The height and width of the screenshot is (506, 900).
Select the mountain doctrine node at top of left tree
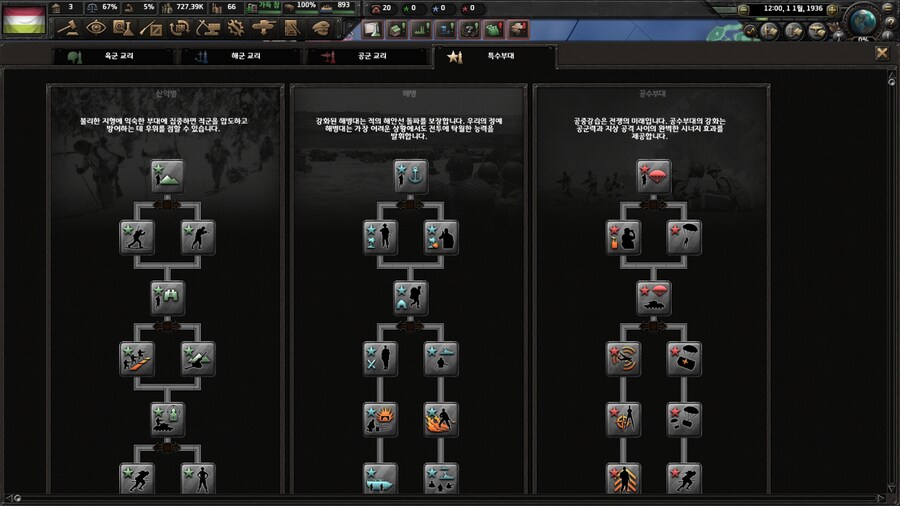[167, 176]
